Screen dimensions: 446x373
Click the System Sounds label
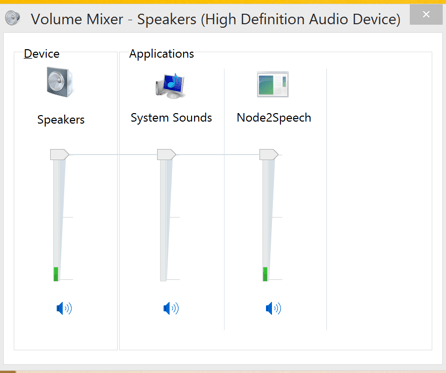[x=171, y=118]
